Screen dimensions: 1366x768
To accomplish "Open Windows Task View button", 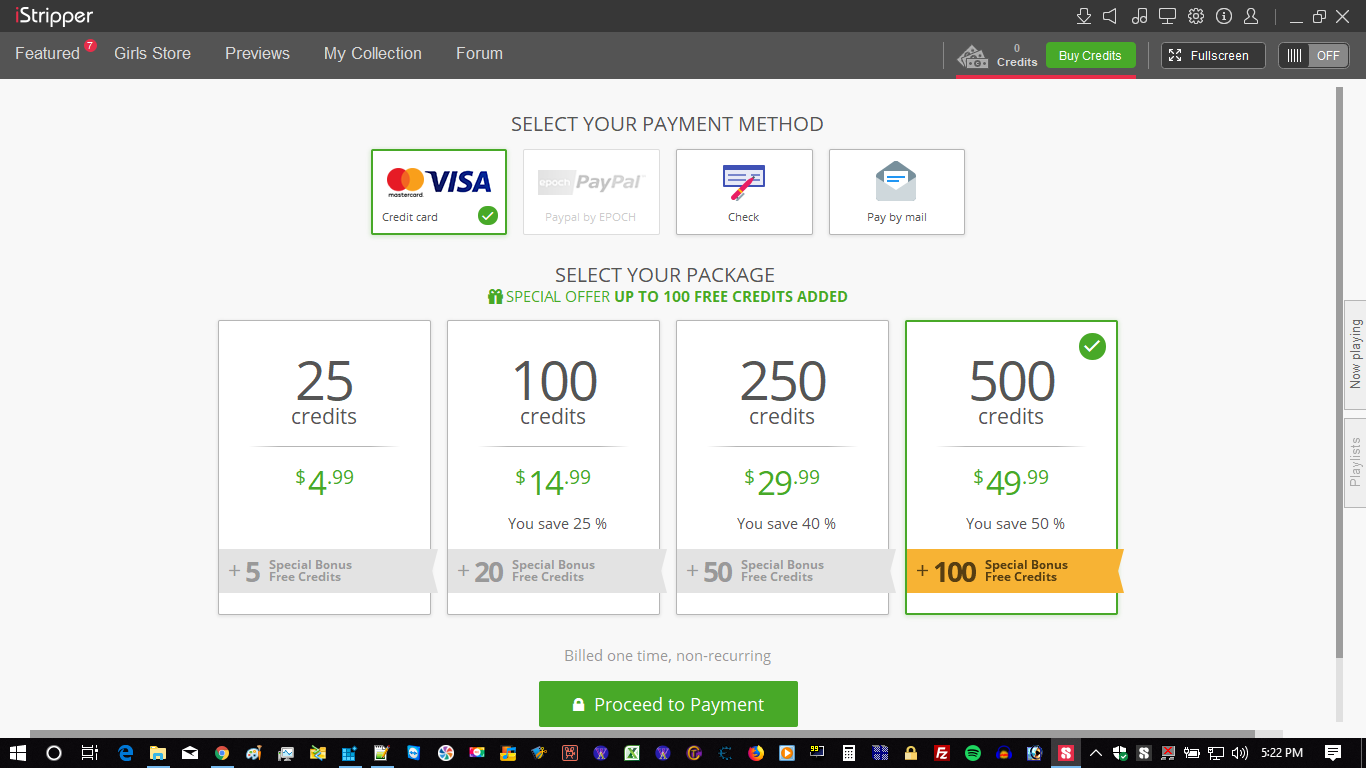I will (89, 753).
